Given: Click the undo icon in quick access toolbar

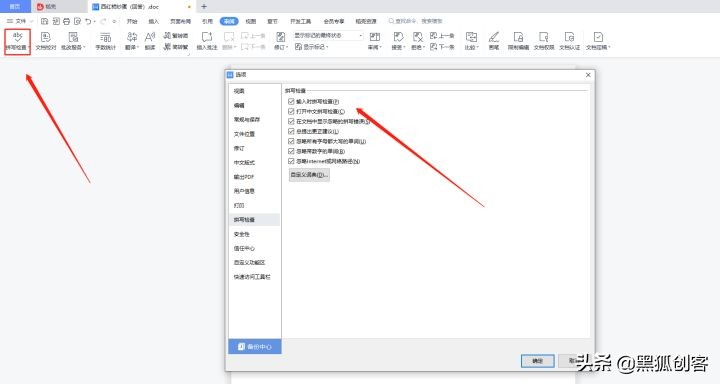Looking at the screenshot, I should pyautogui.click(x=88, y=21).
